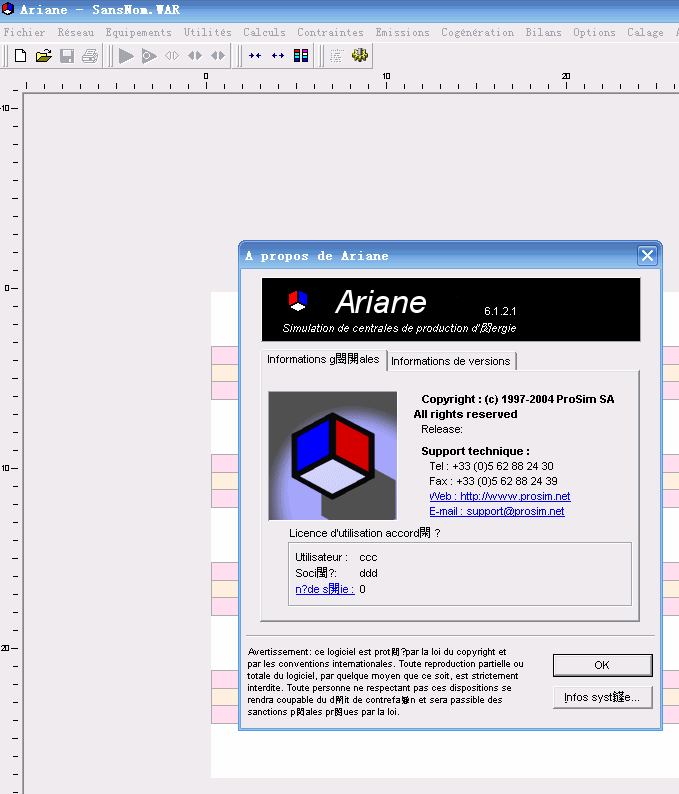Close the A propos de Ariane dialog
The image size is (679, 794).
pos(647,255)
